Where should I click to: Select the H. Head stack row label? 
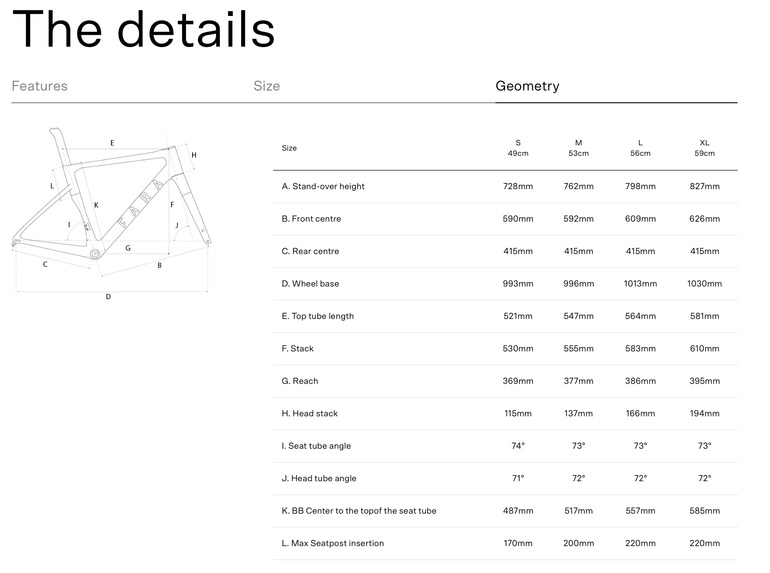click(x=310, y=413)
